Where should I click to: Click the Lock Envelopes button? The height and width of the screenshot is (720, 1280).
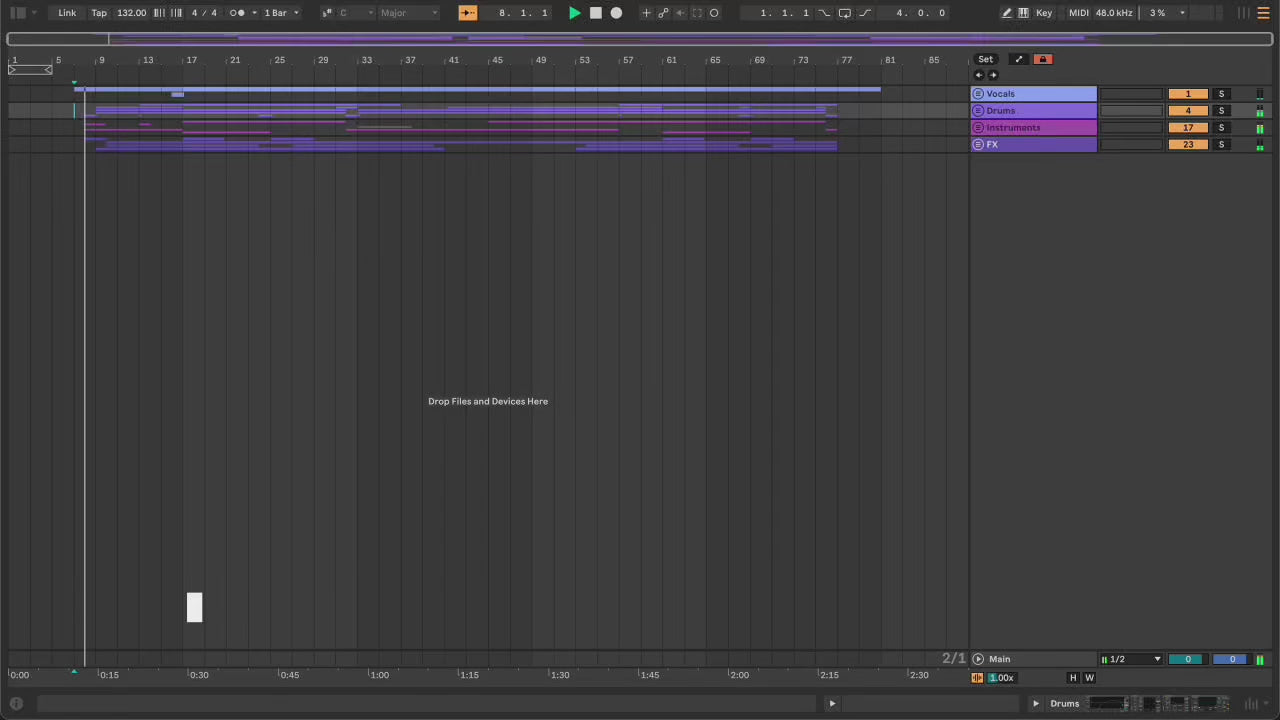[1042, 59]
